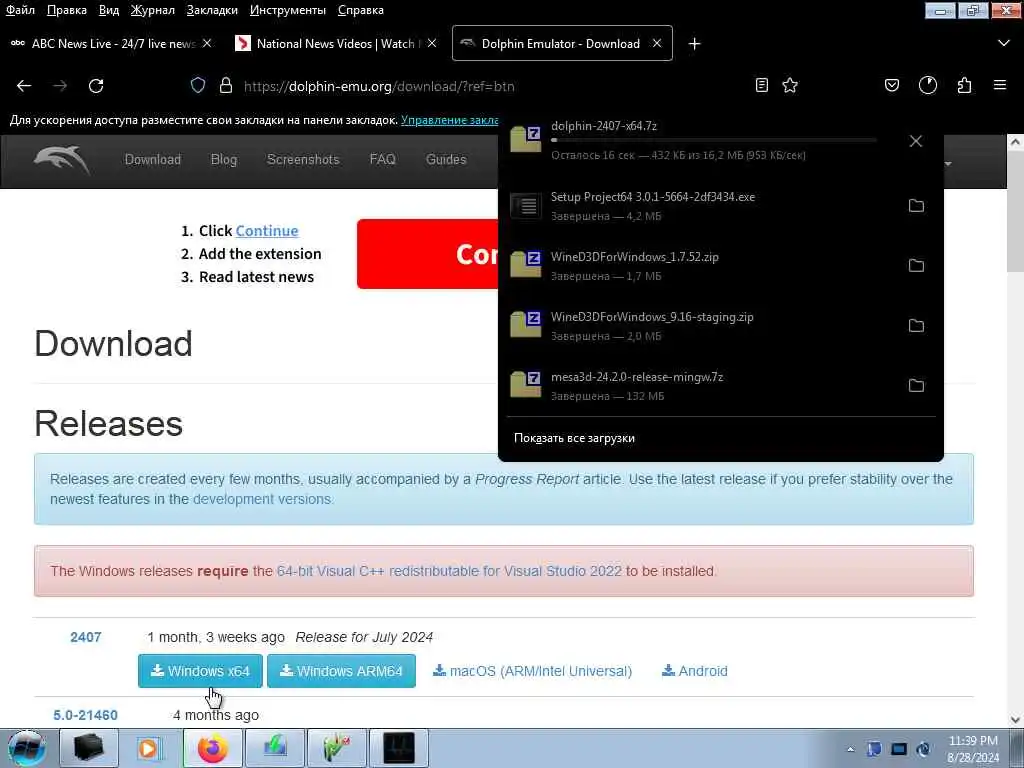1024x768 pixels.
Task: Open the Guides nav link
Action: 446,159
